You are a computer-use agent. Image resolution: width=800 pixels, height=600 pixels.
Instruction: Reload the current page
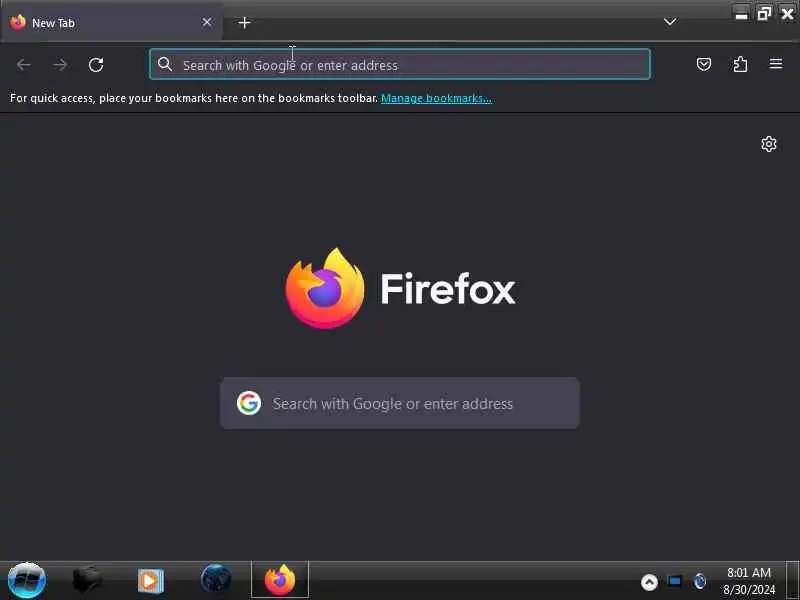(x=96, y=65)
